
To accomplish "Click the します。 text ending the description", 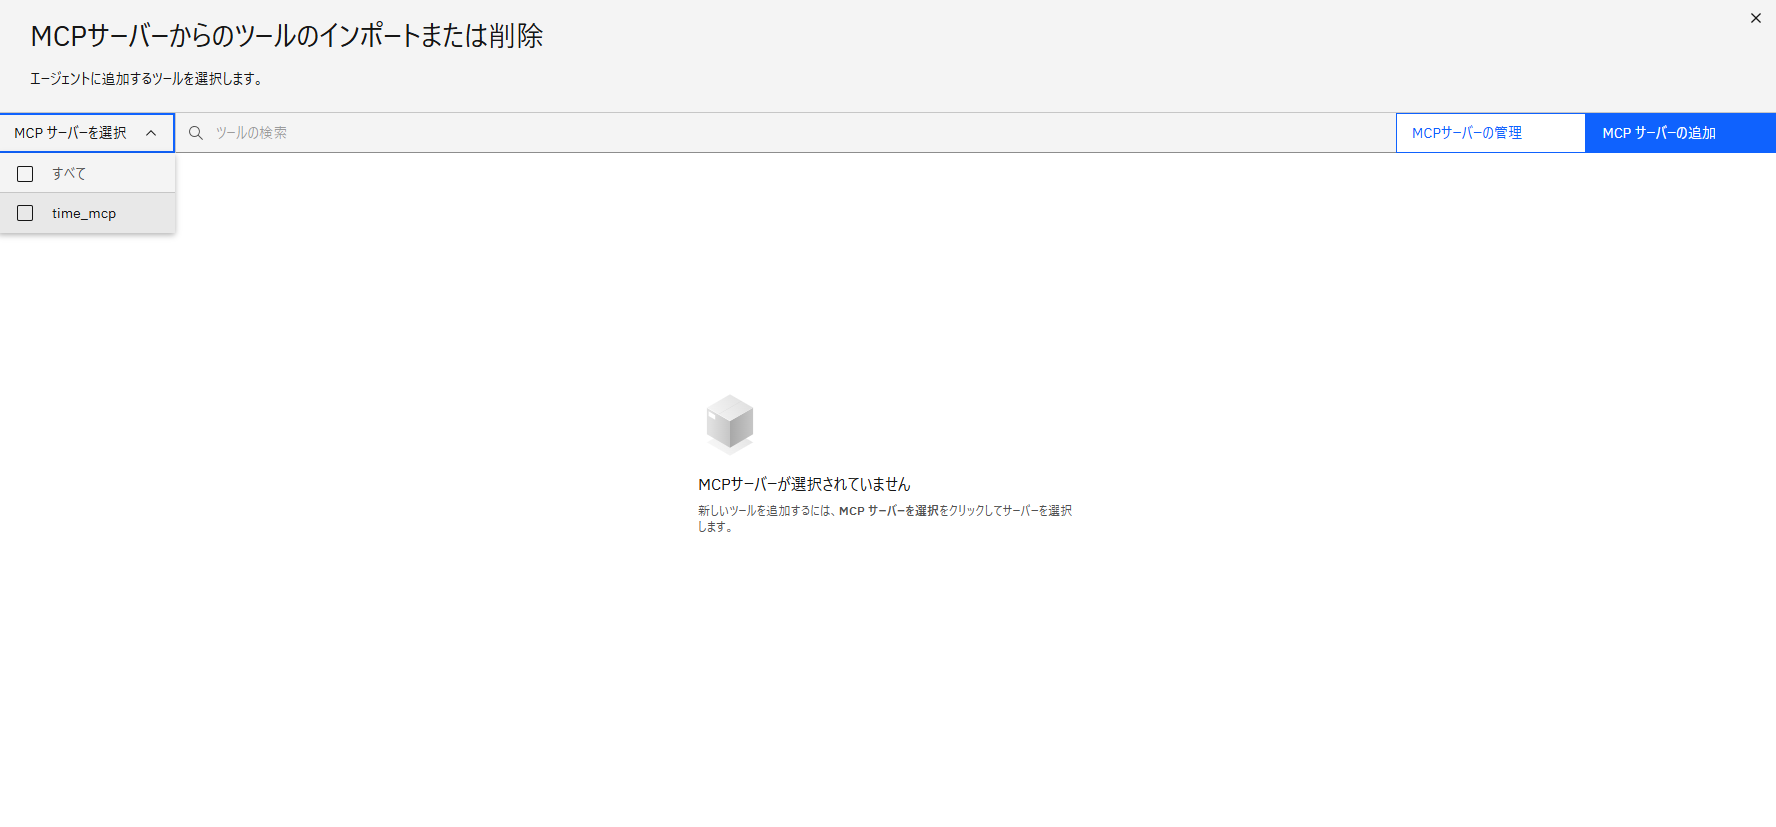I will [x=715, y=527].
